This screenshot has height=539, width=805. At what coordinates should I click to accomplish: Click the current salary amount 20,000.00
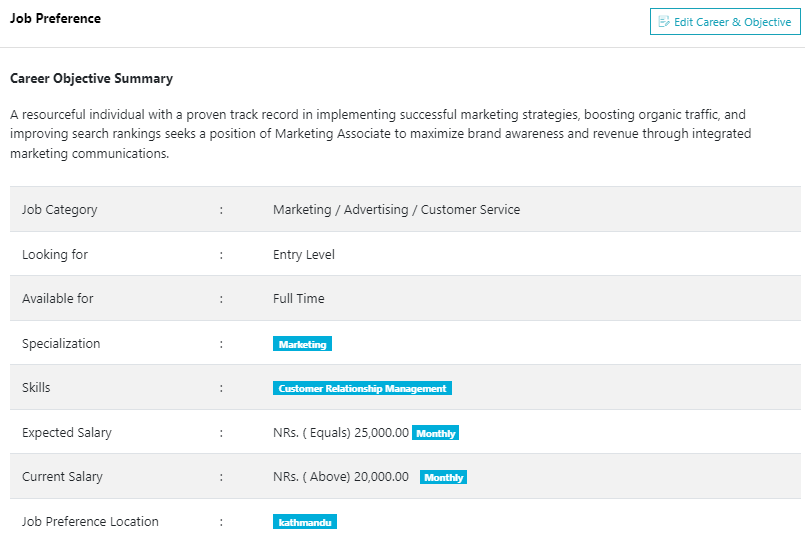click(x=379, y=477)
